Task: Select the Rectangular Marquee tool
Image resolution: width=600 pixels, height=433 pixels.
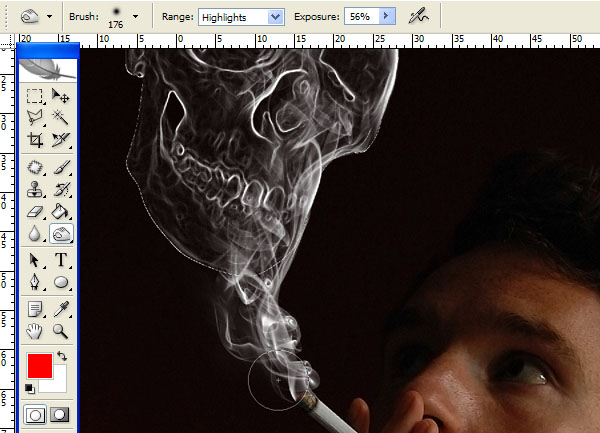Action: (x=35, y=96)
